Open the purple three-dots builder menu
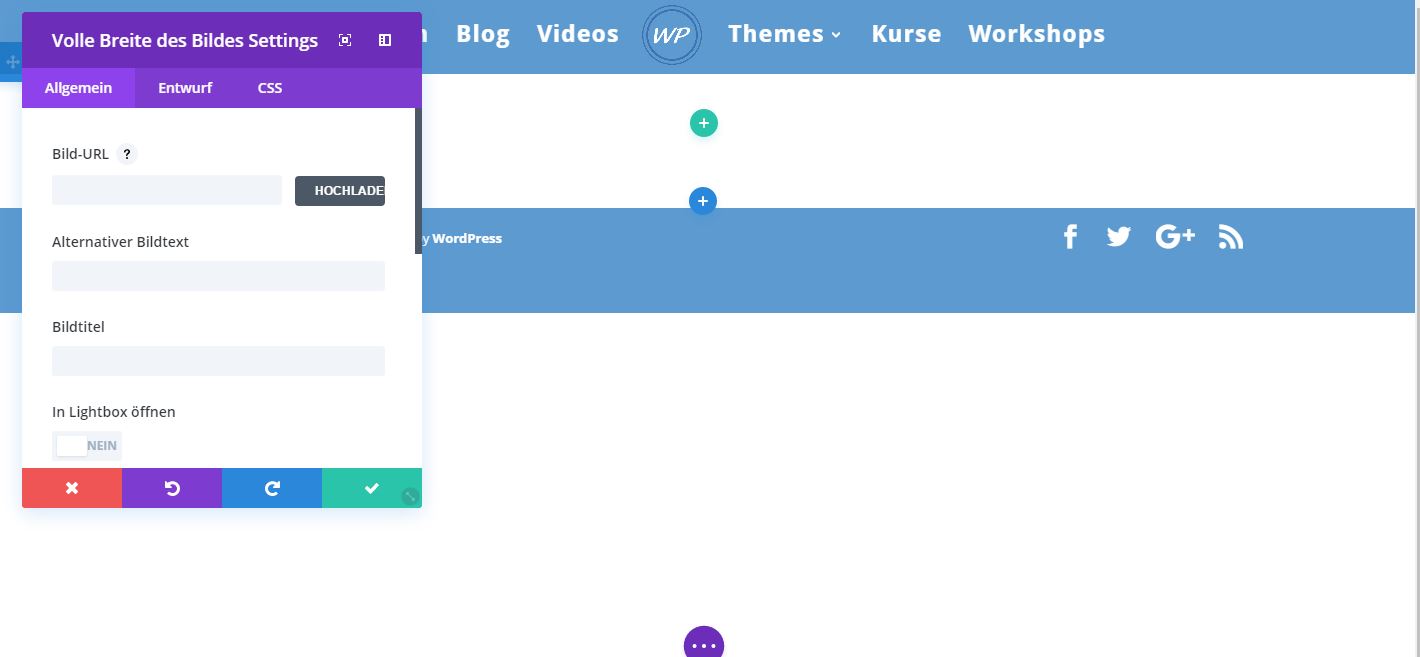The image size is (1420, 657). tap(704, 645)
